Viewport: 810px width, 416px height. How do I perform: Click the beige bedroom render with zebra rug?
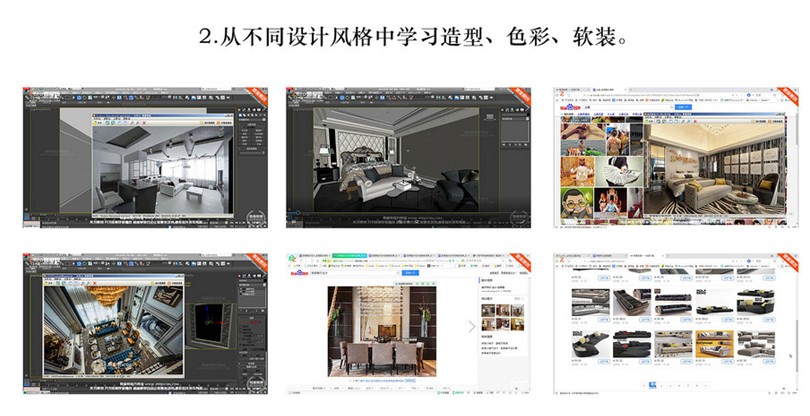714,170
